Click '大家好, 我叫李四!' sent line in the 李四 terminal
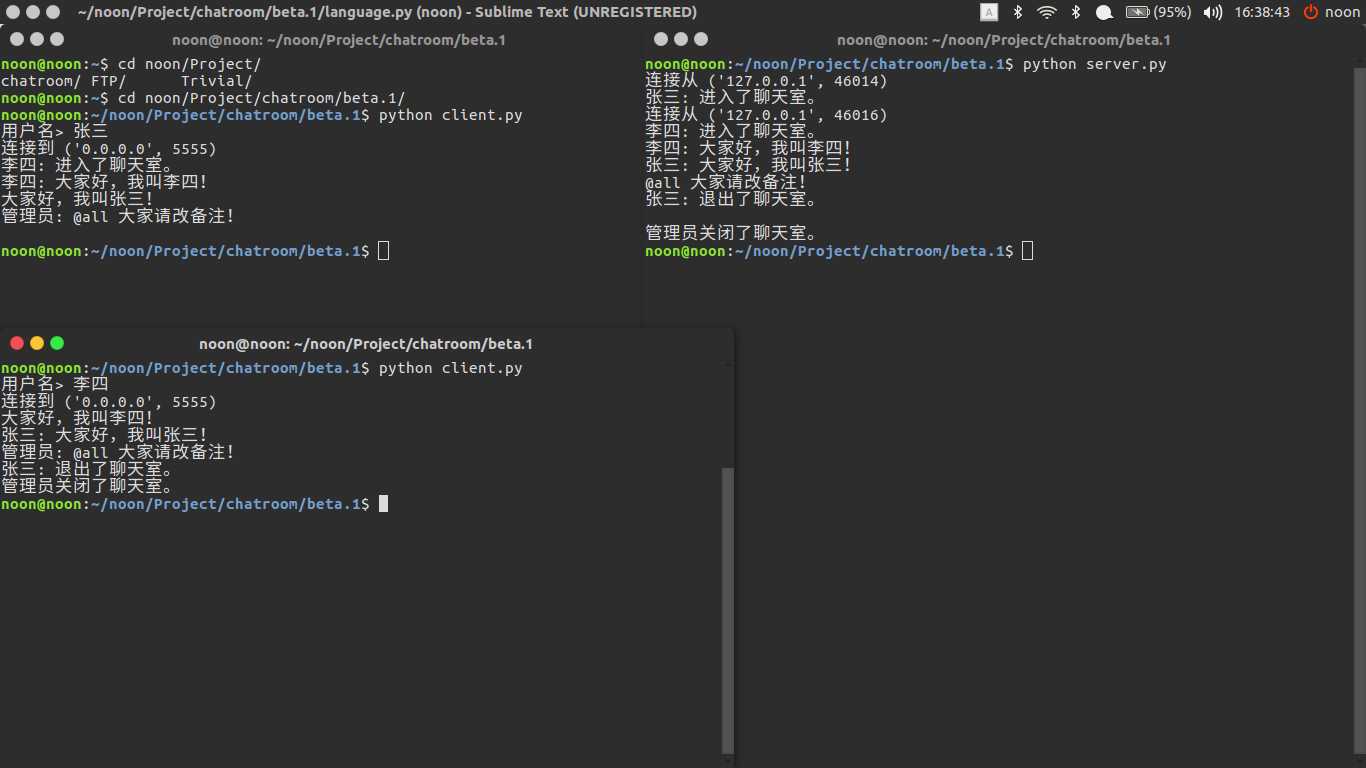Viewport: 1366px width, 768px height. (78, 419)
